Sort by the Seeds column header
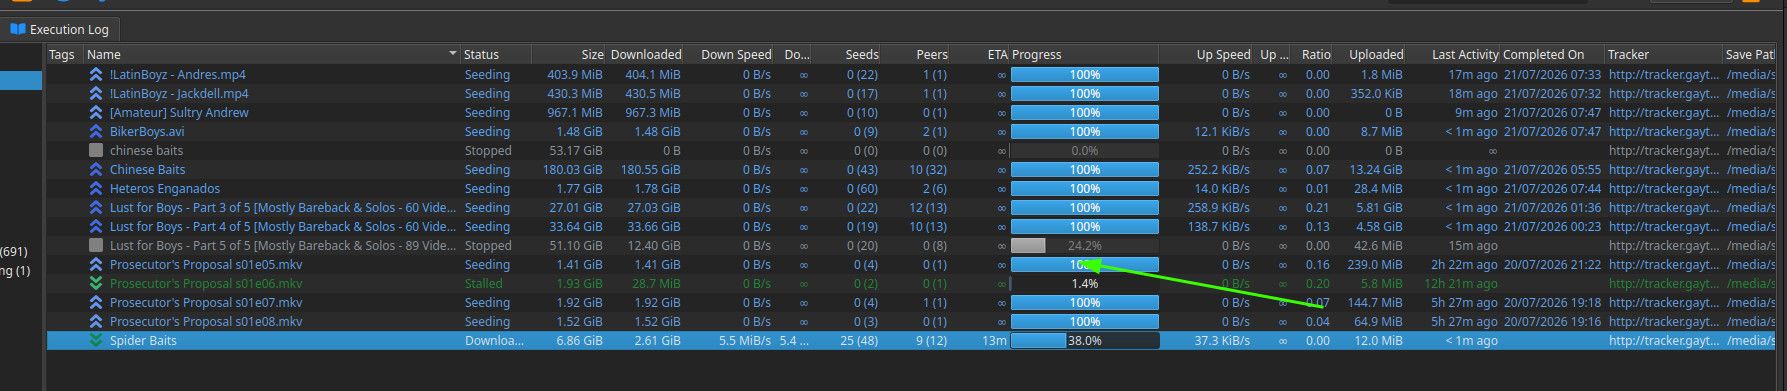Screen dimensions: 1787x391 (x=862, y=54)
